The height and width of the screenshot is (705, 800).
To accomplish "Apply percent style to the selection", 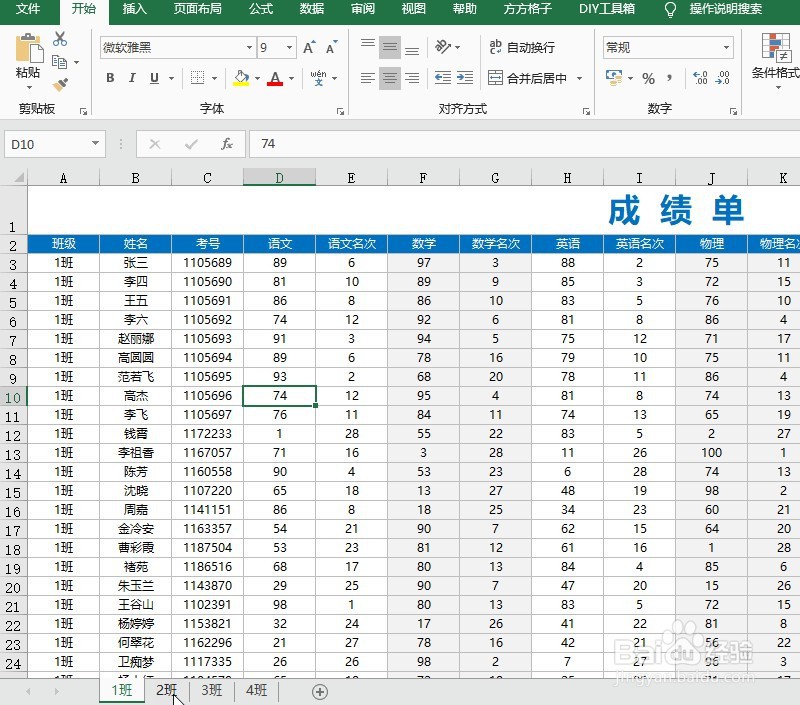I will click(650, 76).
